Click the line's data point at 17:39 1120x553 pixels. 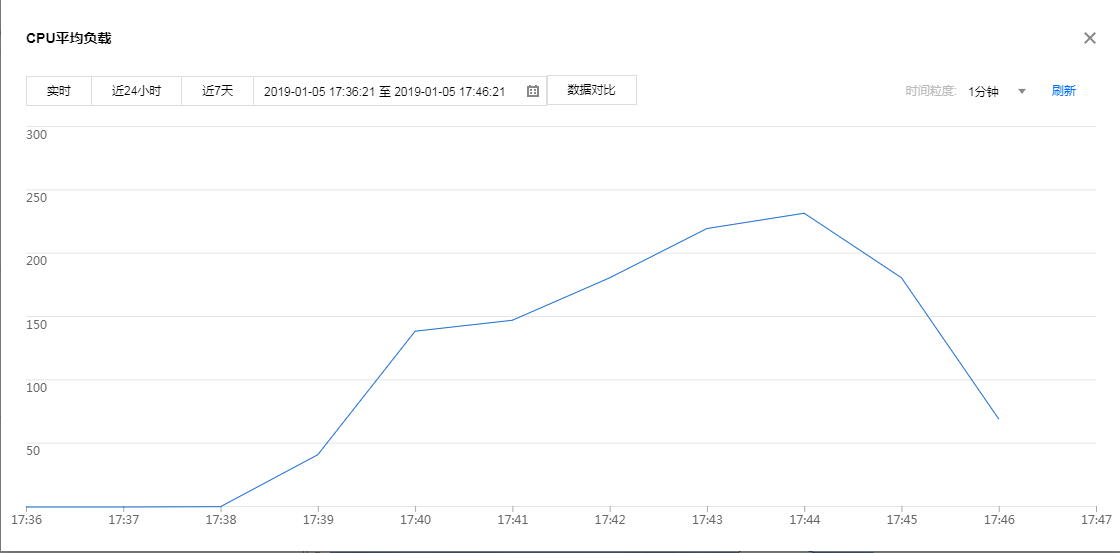pos(318,455)
